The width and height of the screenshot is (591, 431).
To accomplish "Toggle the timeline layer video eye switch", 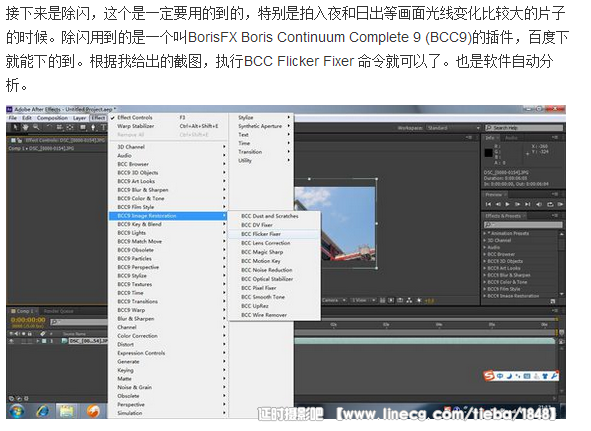I will click(x=11, y=341).
